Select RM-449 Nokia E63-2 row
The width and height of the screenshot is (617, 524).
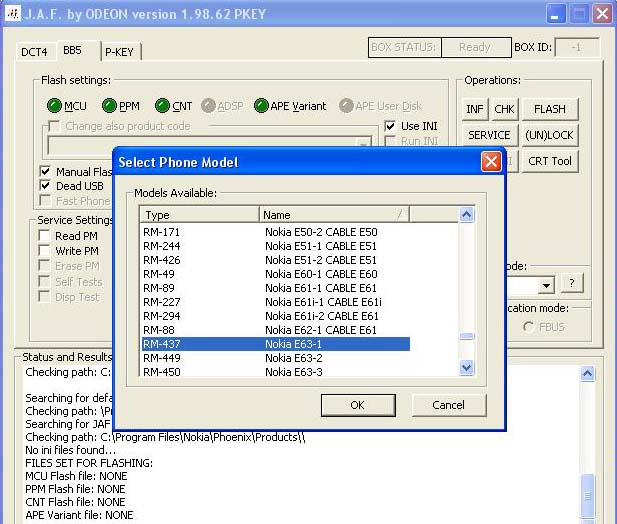tap(275, 358)
